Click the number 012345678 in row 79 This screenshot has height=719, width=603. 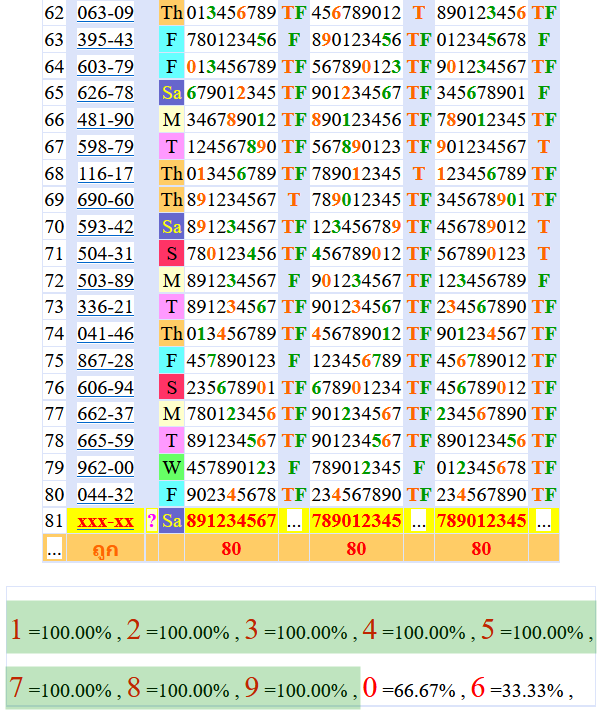tap(481, 468)
